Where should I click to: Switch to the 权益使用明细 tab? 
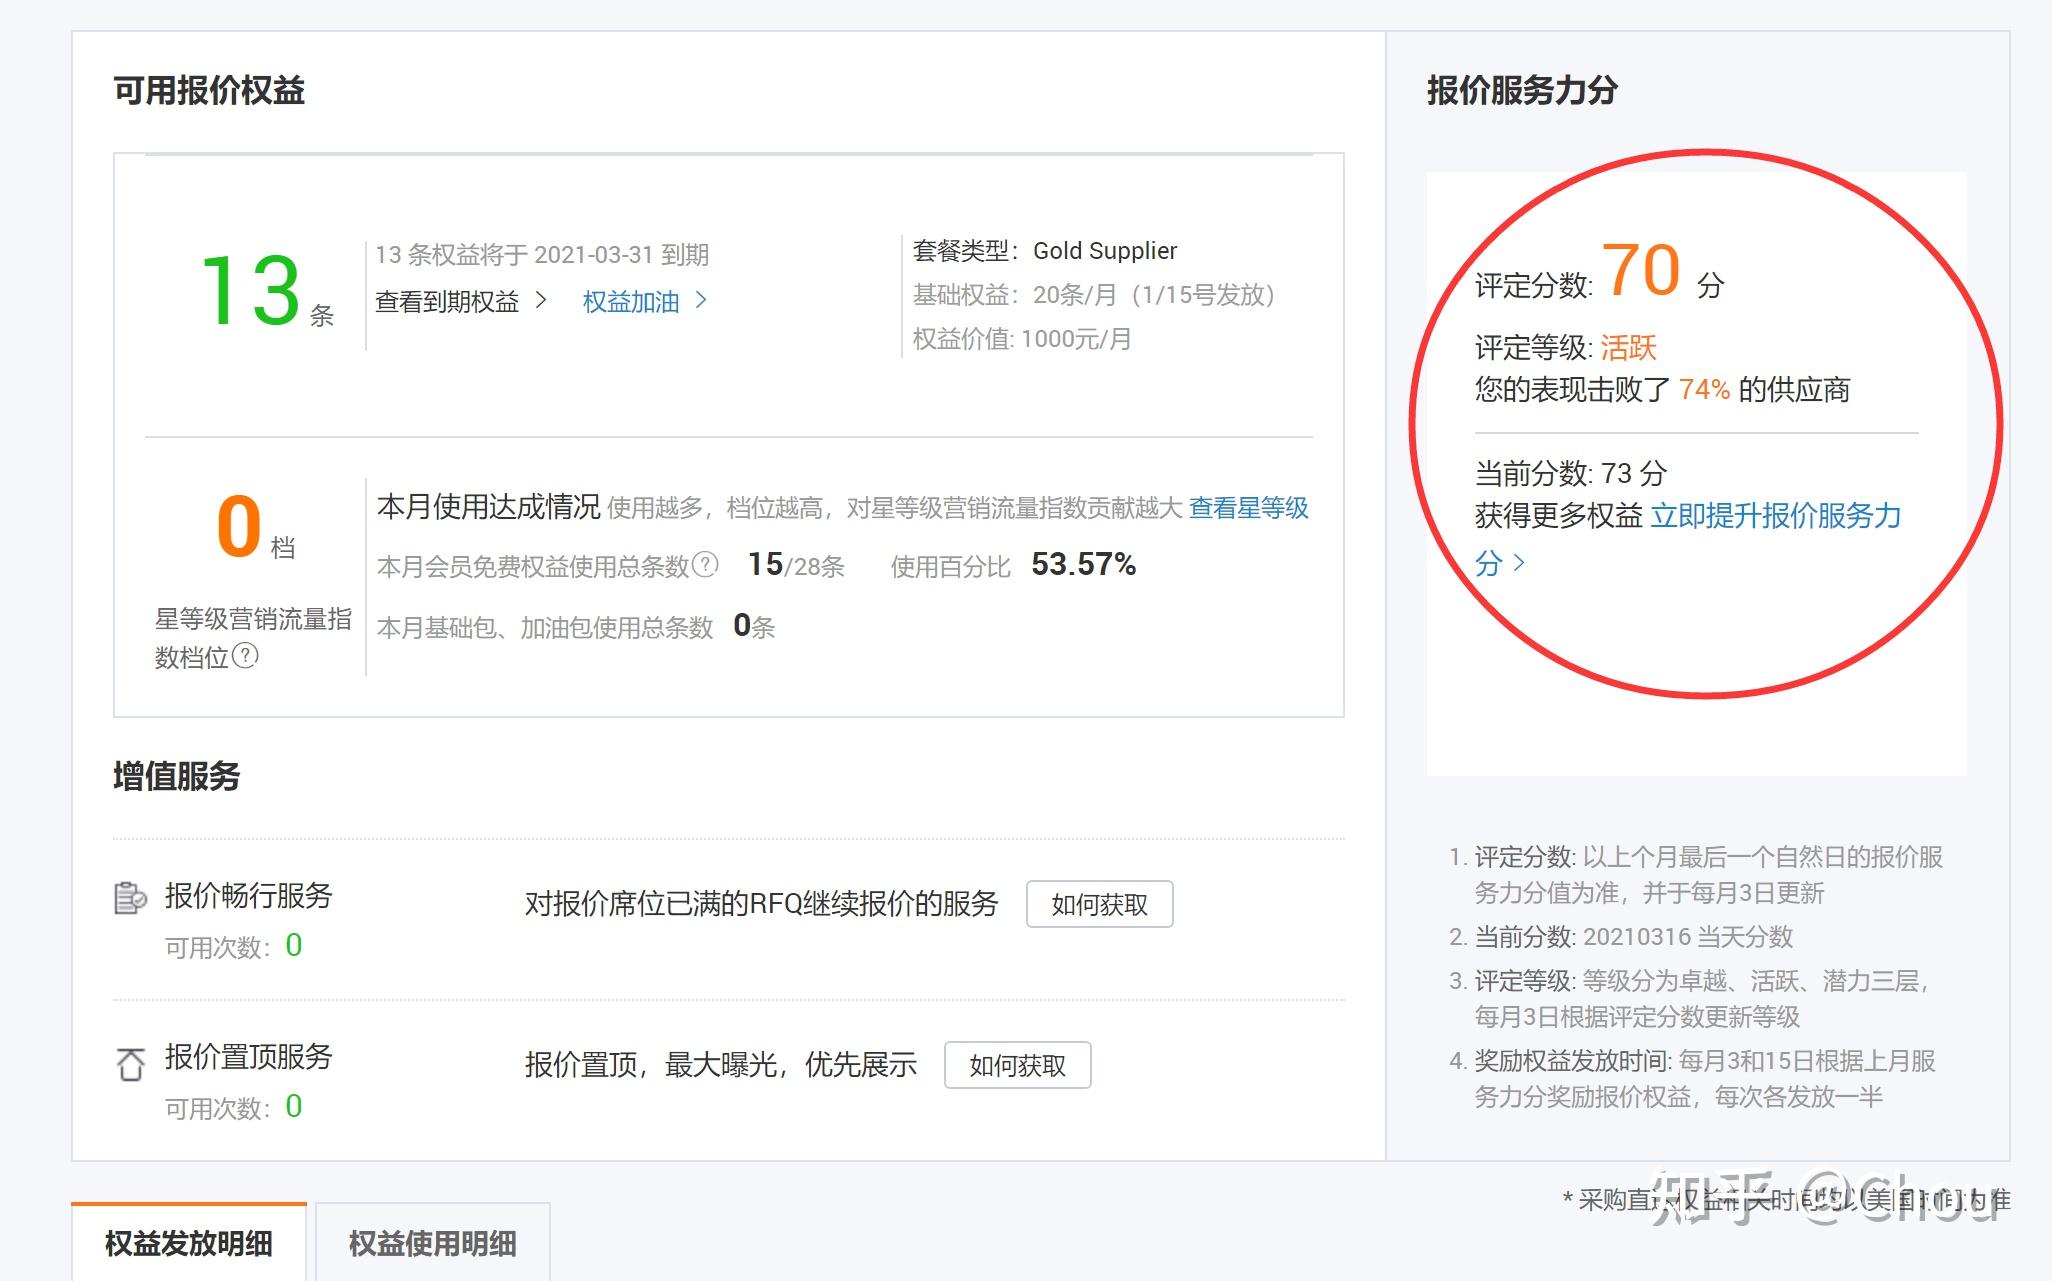[x=430, y=1245]
